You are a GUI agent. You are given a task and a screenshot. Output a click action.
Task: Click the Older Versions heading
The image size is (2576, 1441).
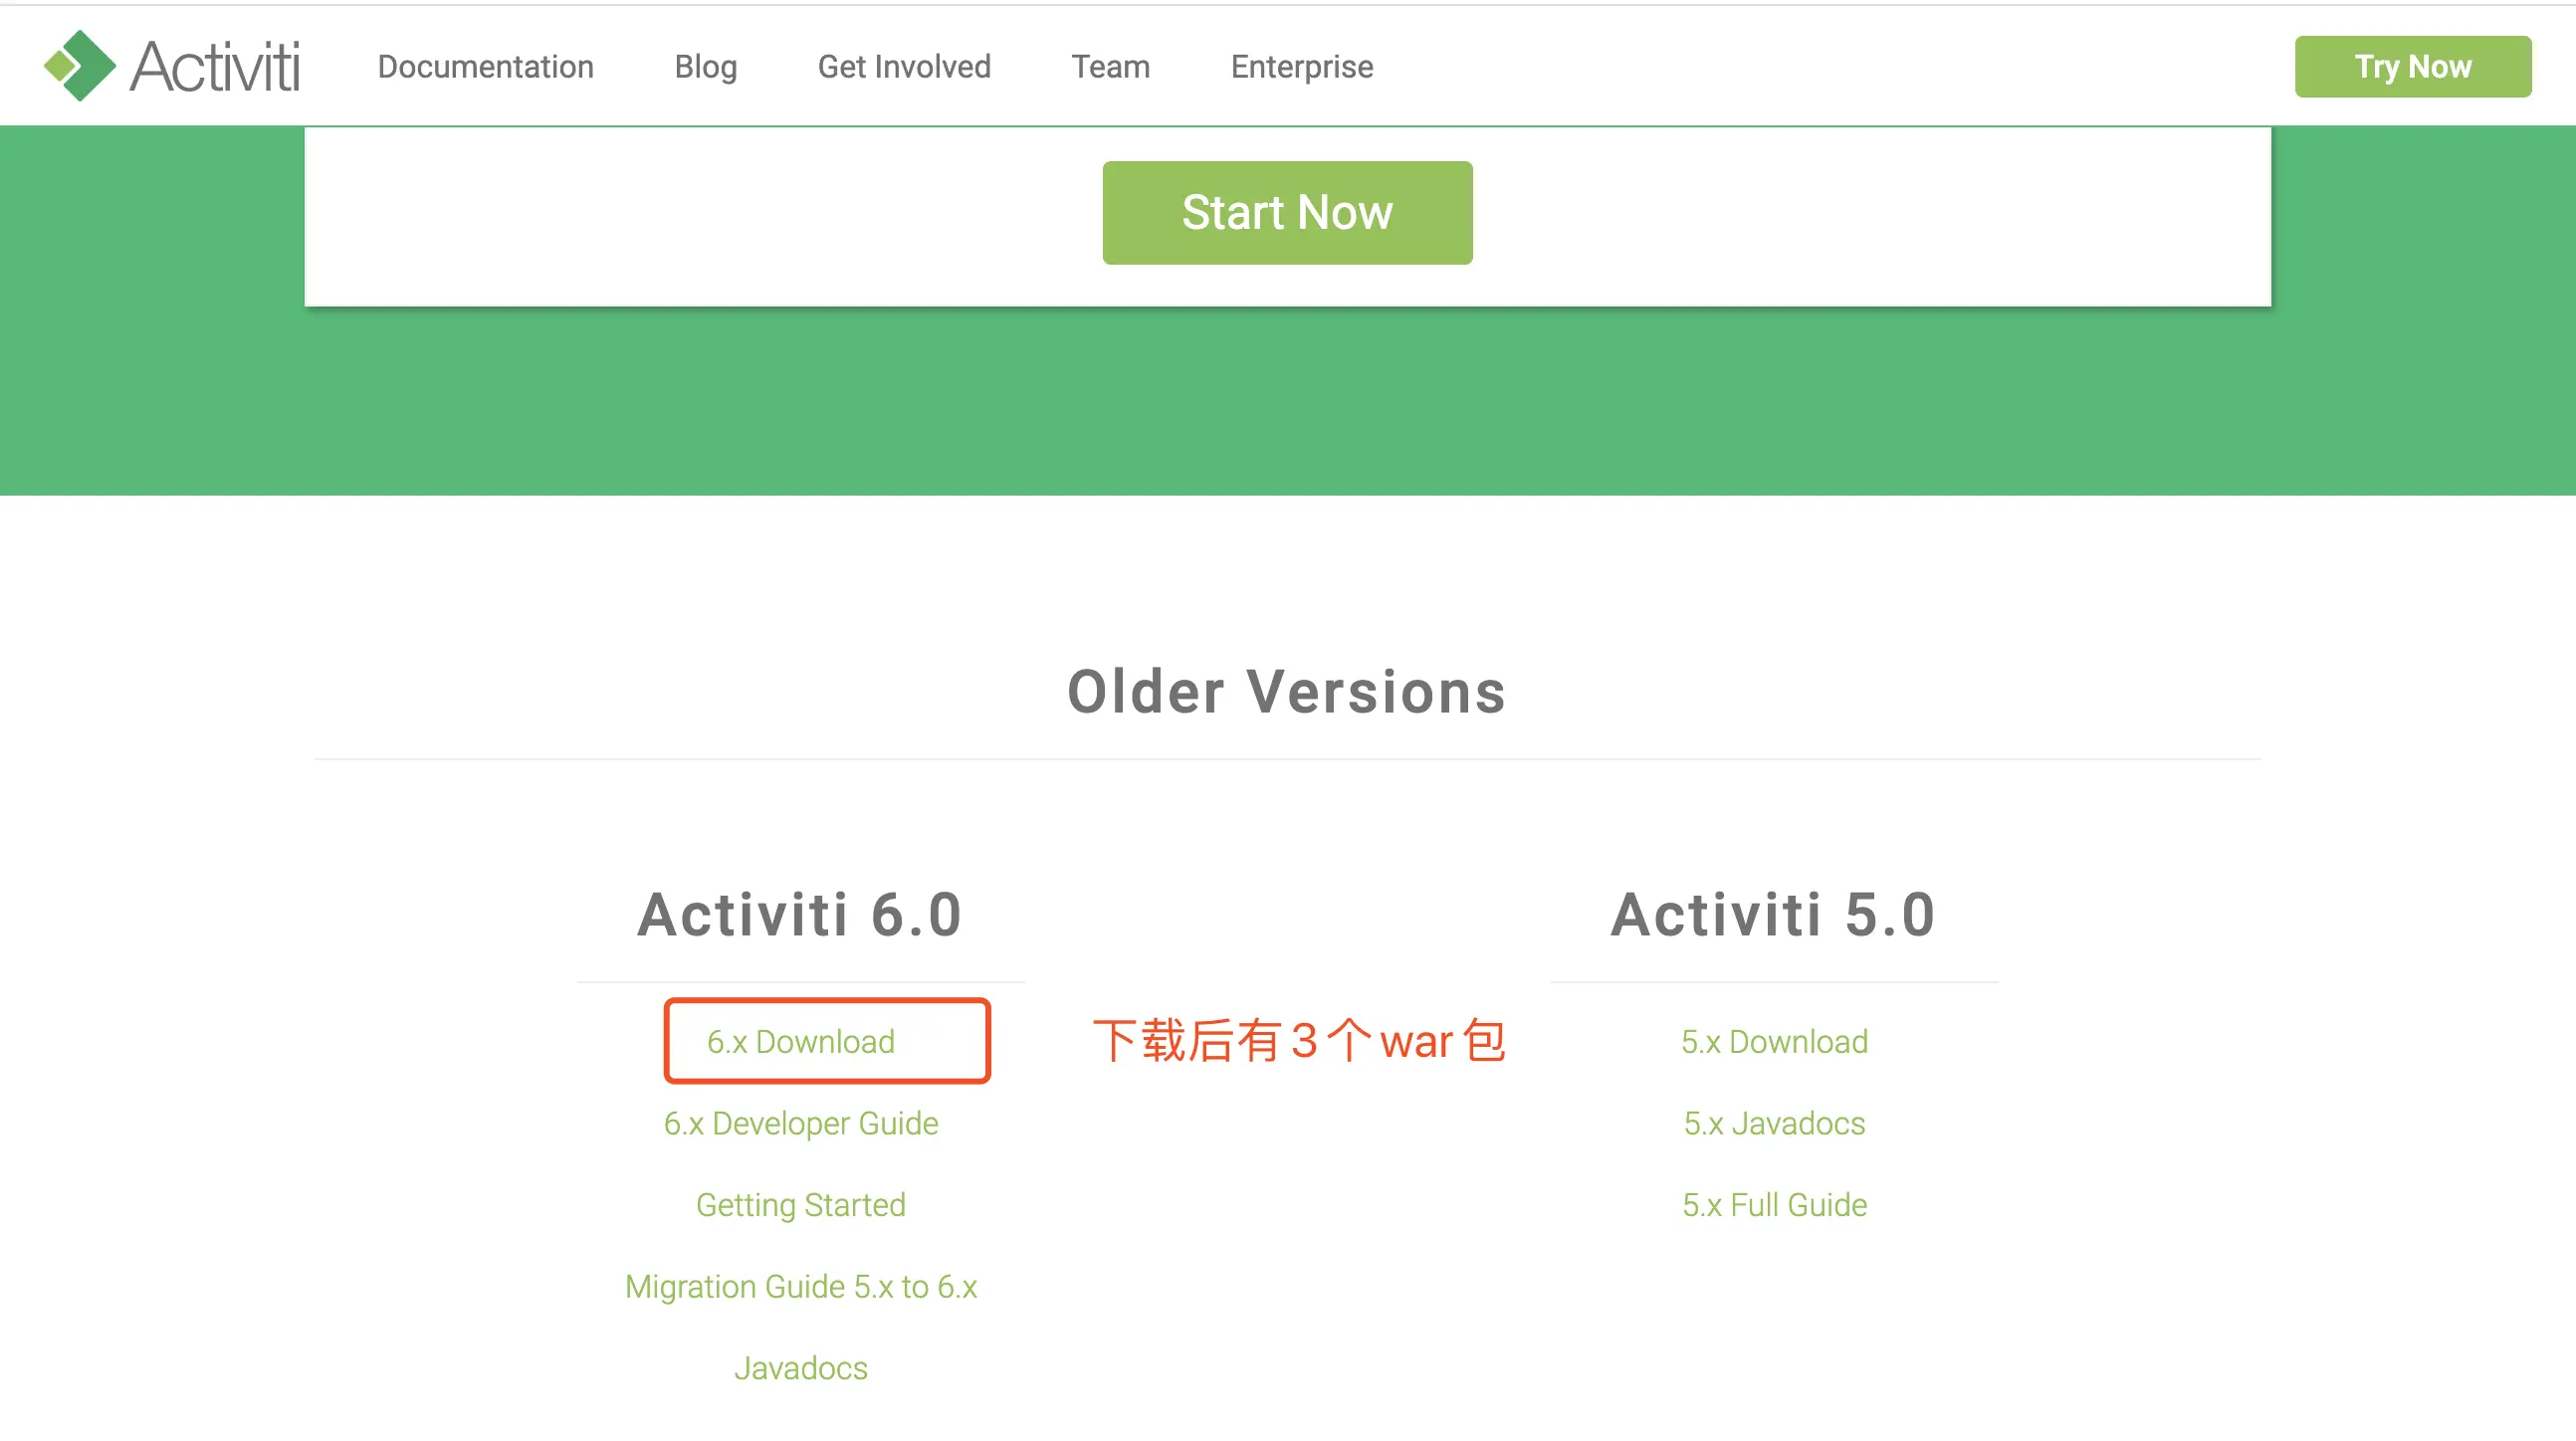point(1286,692)
